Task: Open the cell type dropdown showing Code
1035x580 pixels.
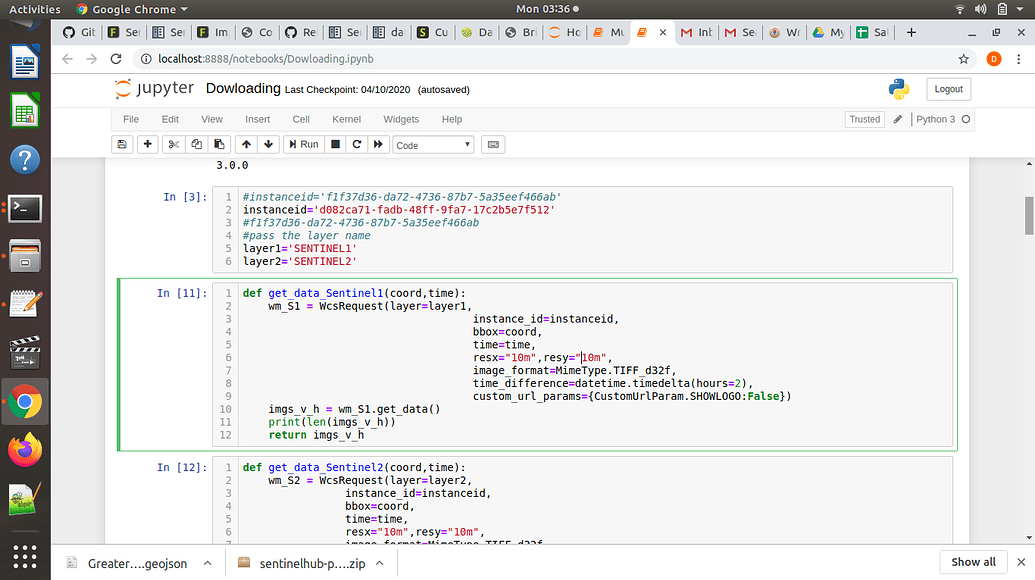Action: (433, 145)
